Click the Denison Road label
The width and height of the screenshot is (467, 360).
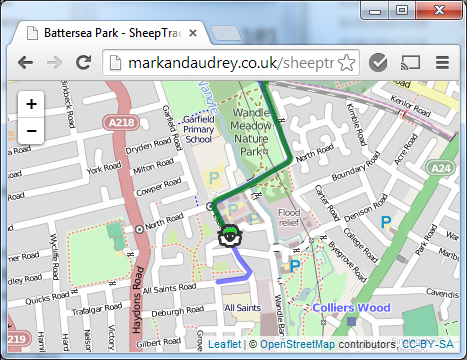[366, 208]
